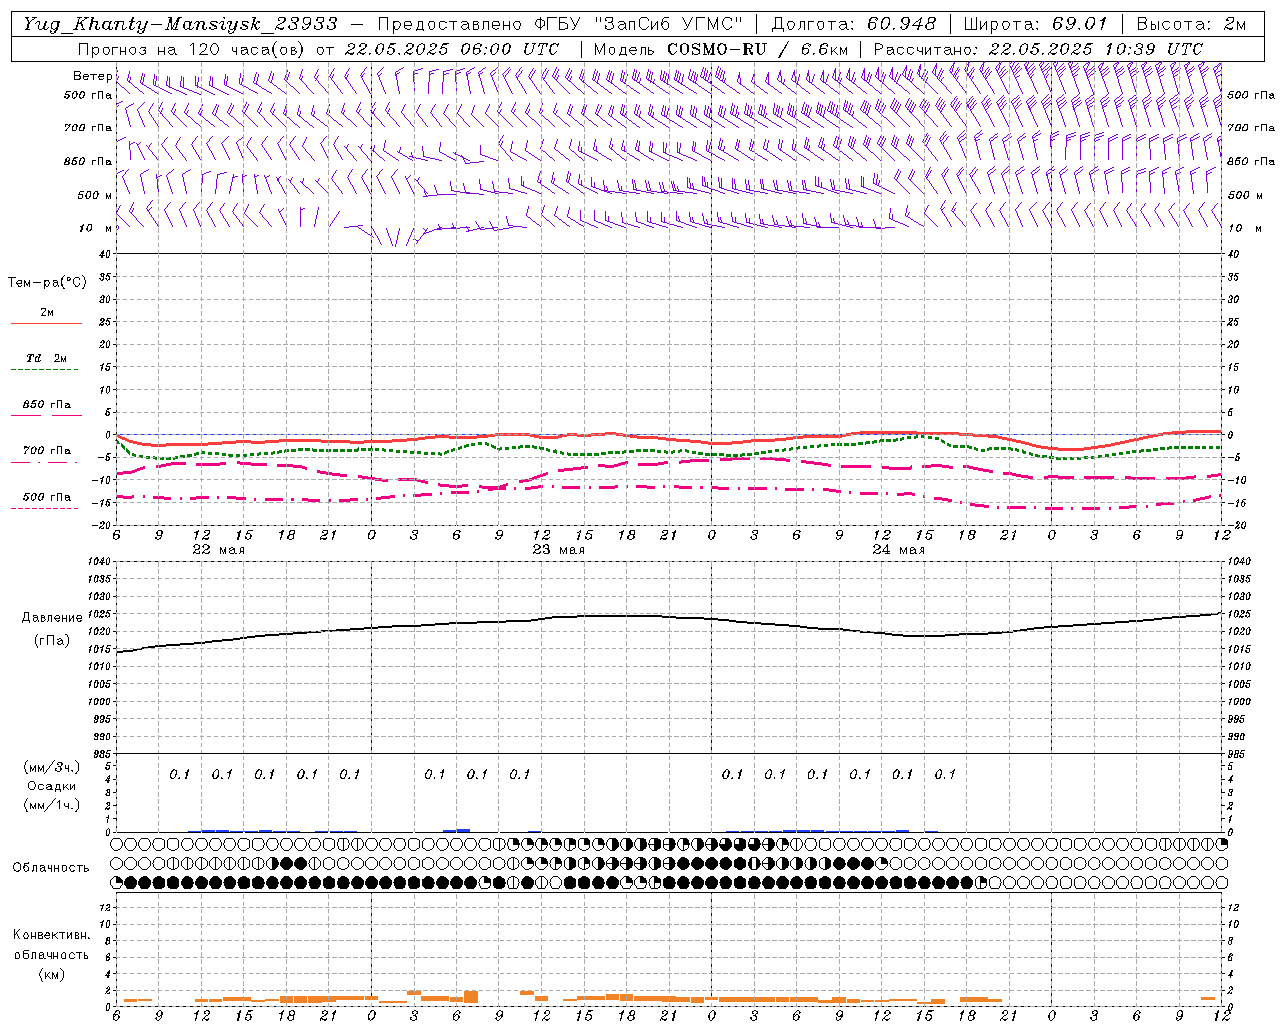Click the 40 value on left temperature axis
This screenshot has height=1024, width=1280.
pos(105,254)
